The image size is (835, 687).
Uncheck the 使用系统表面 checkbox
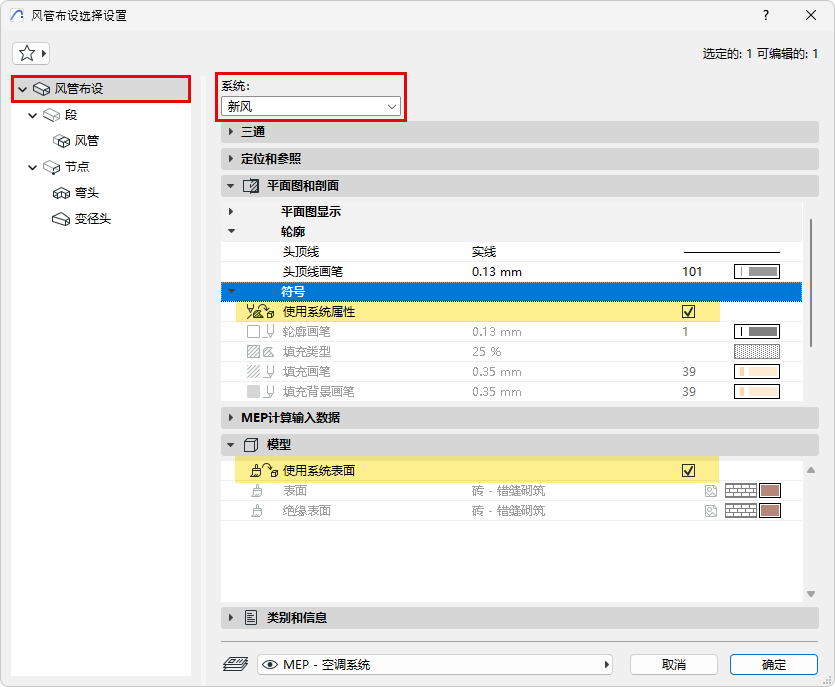[689, 471]
